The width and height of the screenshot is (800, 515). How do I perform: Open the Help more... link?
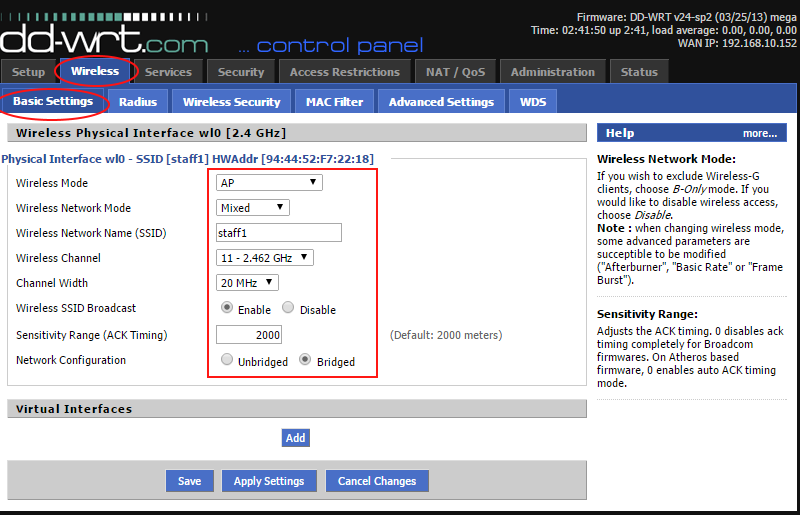[x=759, y=133]
